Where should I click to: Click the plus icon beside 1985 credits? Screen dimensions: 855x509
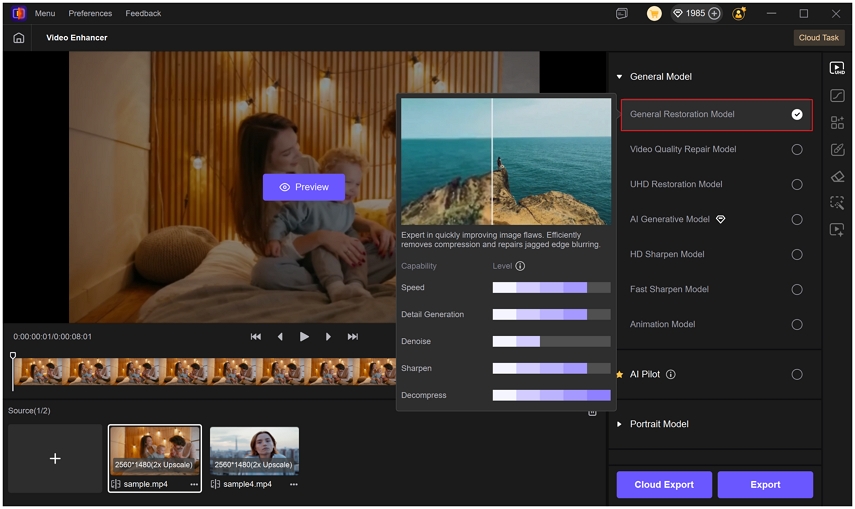[714, 14]
